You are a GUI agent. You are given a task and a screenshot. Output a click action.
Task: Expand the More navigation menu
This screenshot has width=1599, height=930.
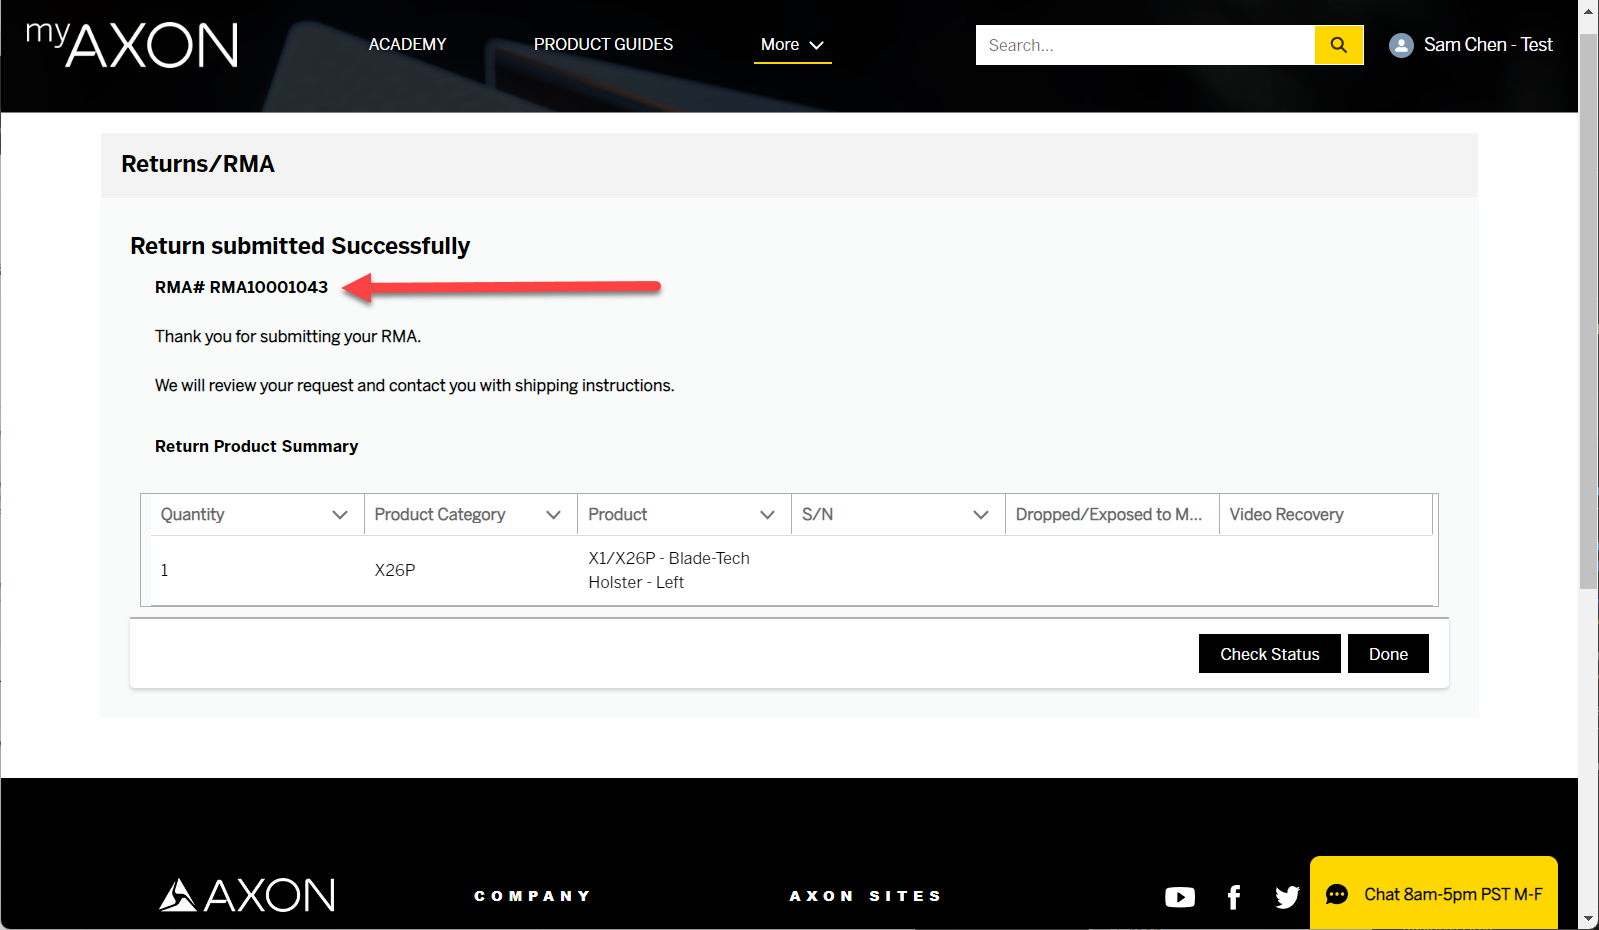click(792, 45)
